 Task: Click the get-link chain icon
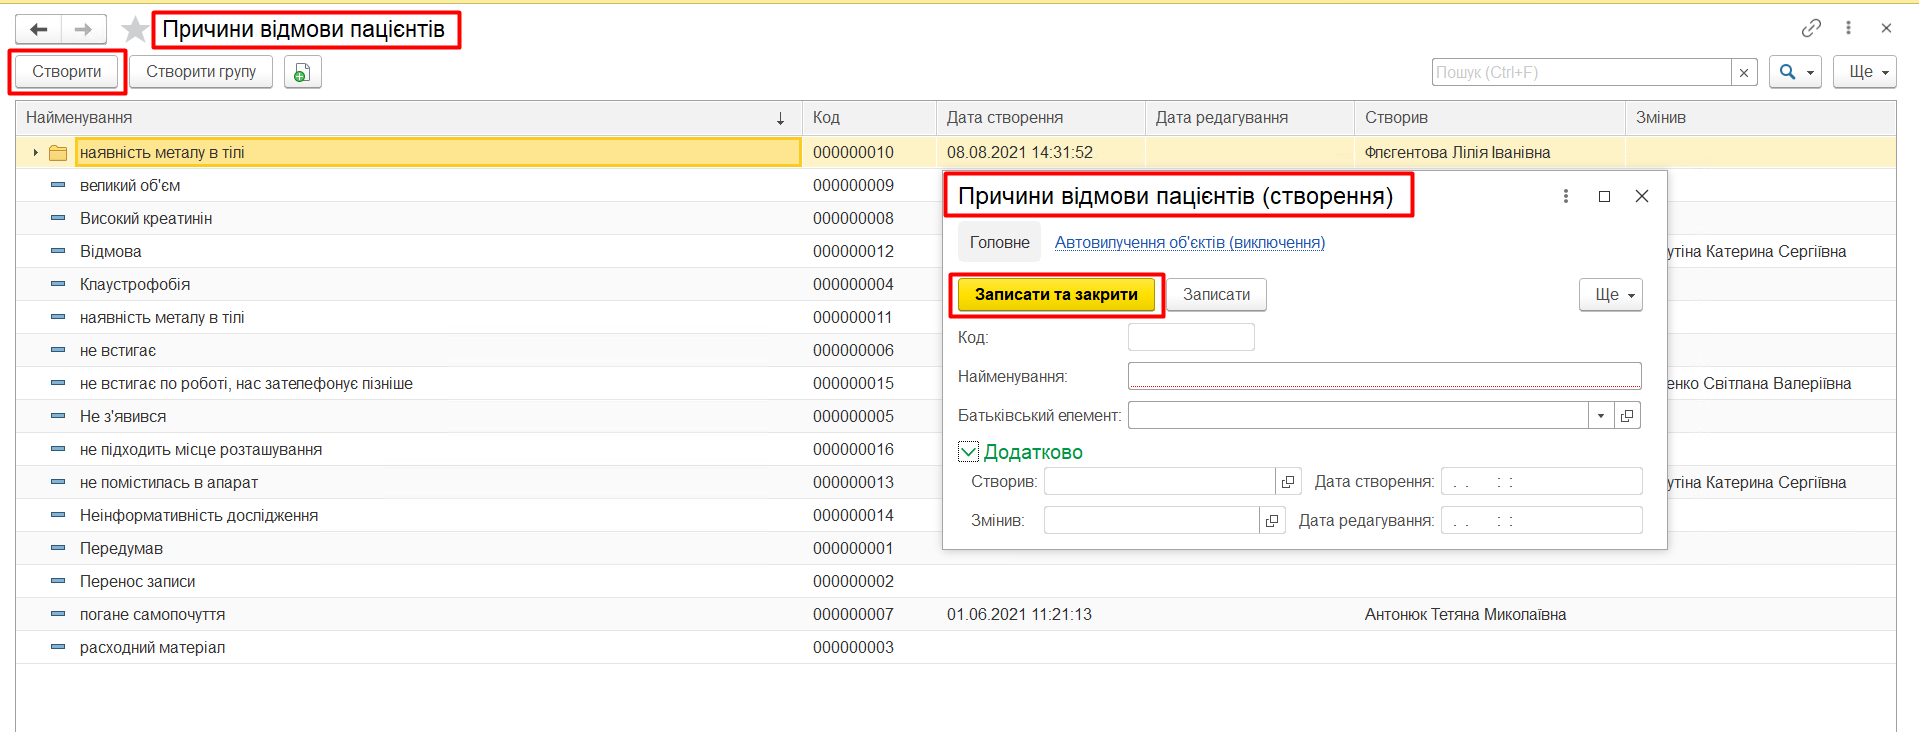1811,28
